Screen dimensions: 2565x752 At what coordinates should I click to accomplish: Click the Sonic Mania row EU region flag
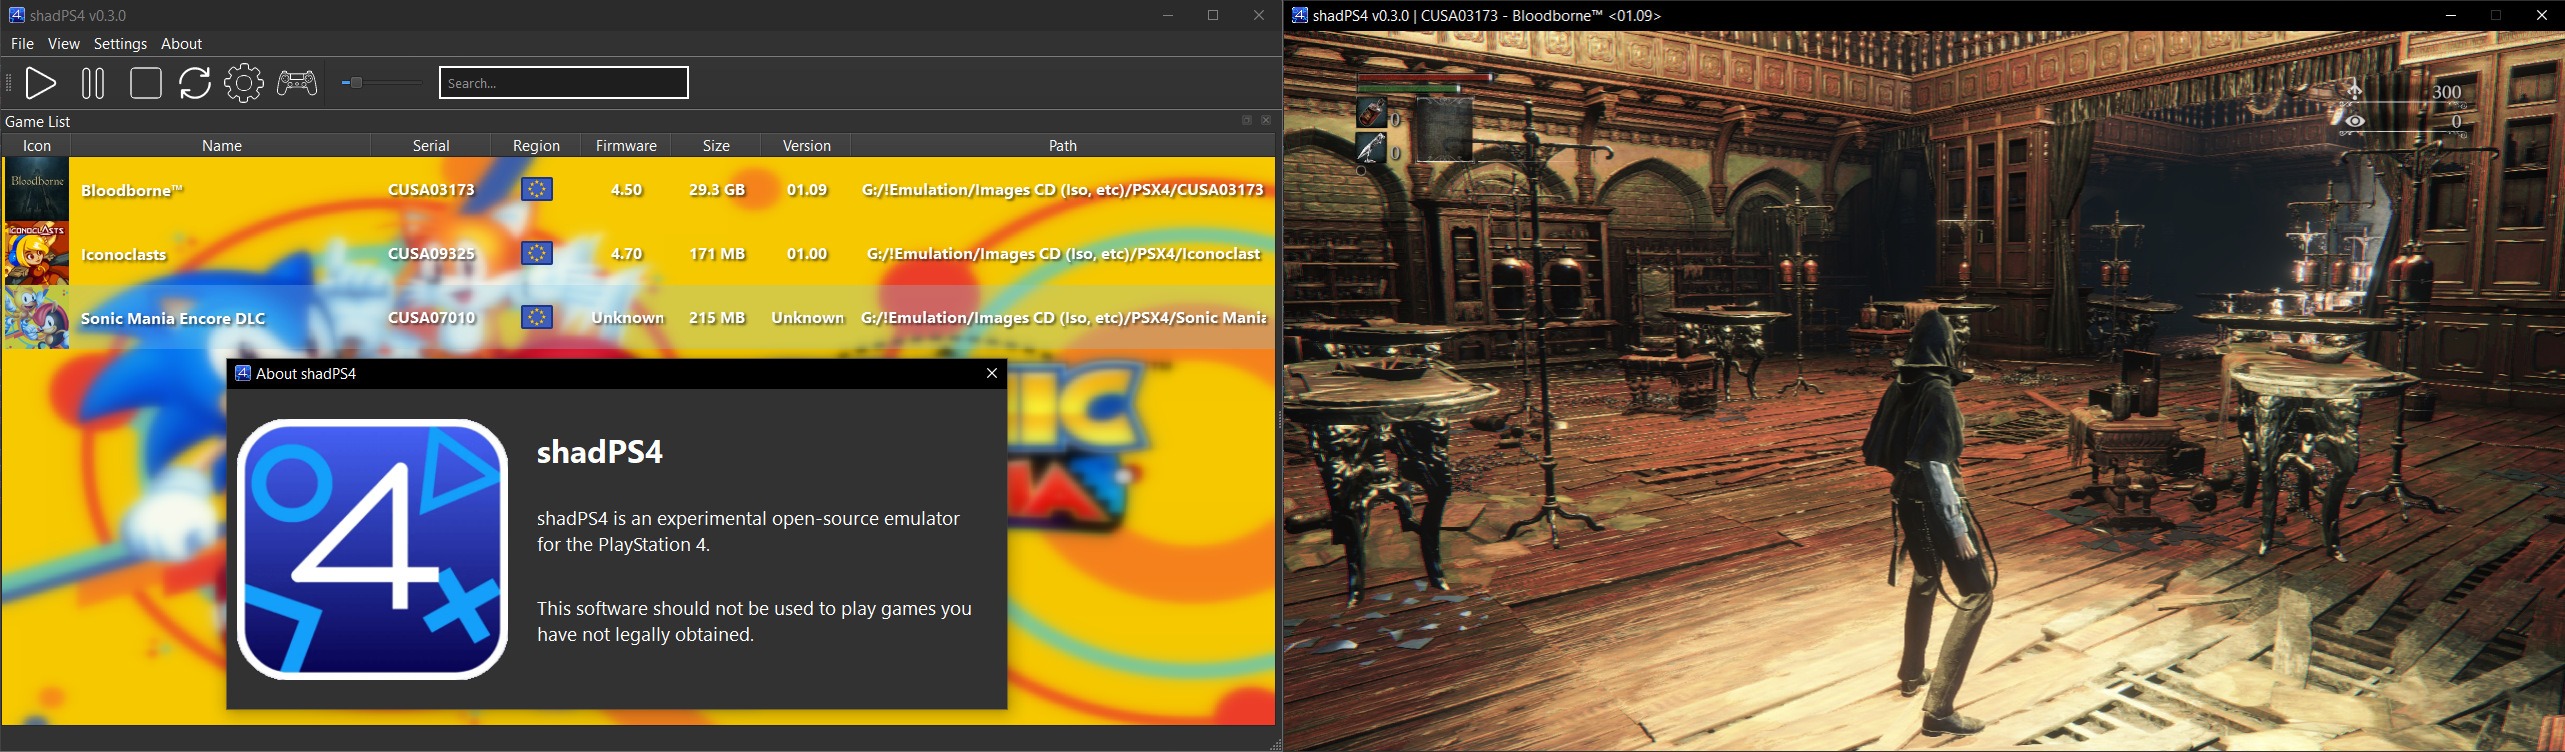coord(537,317)
